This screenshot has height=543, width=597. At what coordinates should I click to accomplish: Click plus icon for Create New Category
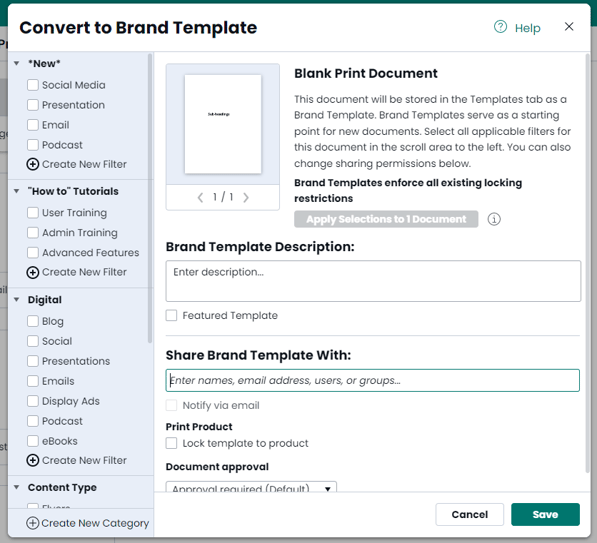pos(32,523)
